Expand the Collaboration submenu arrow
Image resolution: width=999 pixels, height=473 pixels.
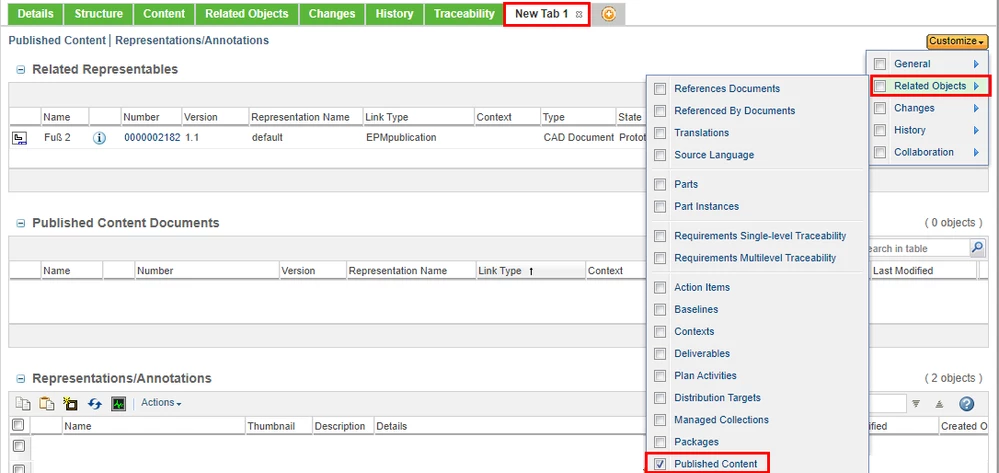[976, 152]
